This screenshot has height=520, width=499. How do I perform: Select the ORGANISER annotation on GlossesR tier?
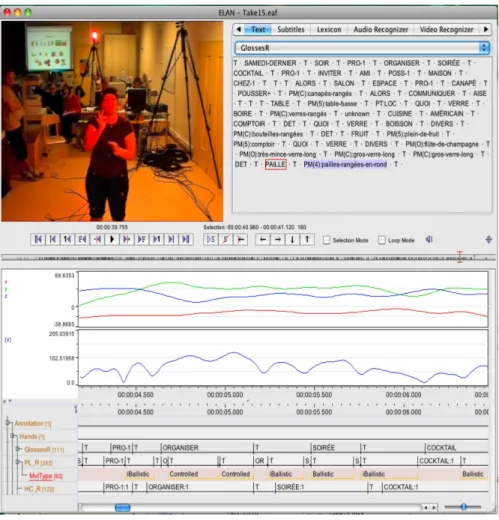click(x=207, y=448)
